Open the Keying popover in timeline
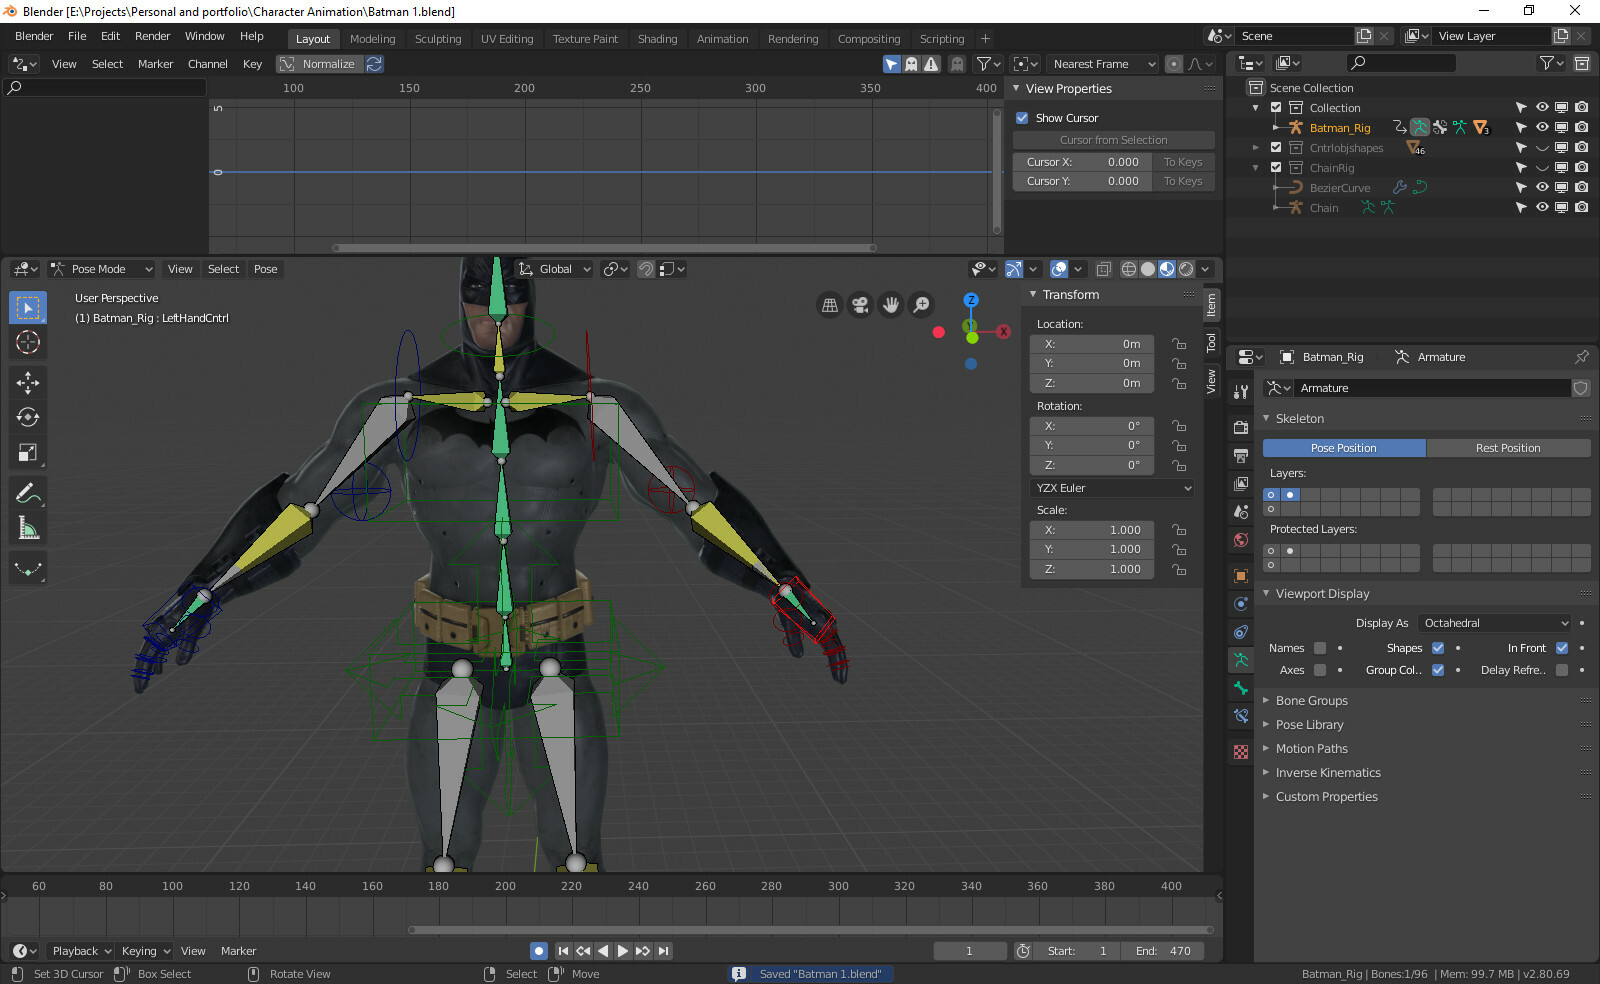This screenshot has width=1600, height=984. click(145, 951)
